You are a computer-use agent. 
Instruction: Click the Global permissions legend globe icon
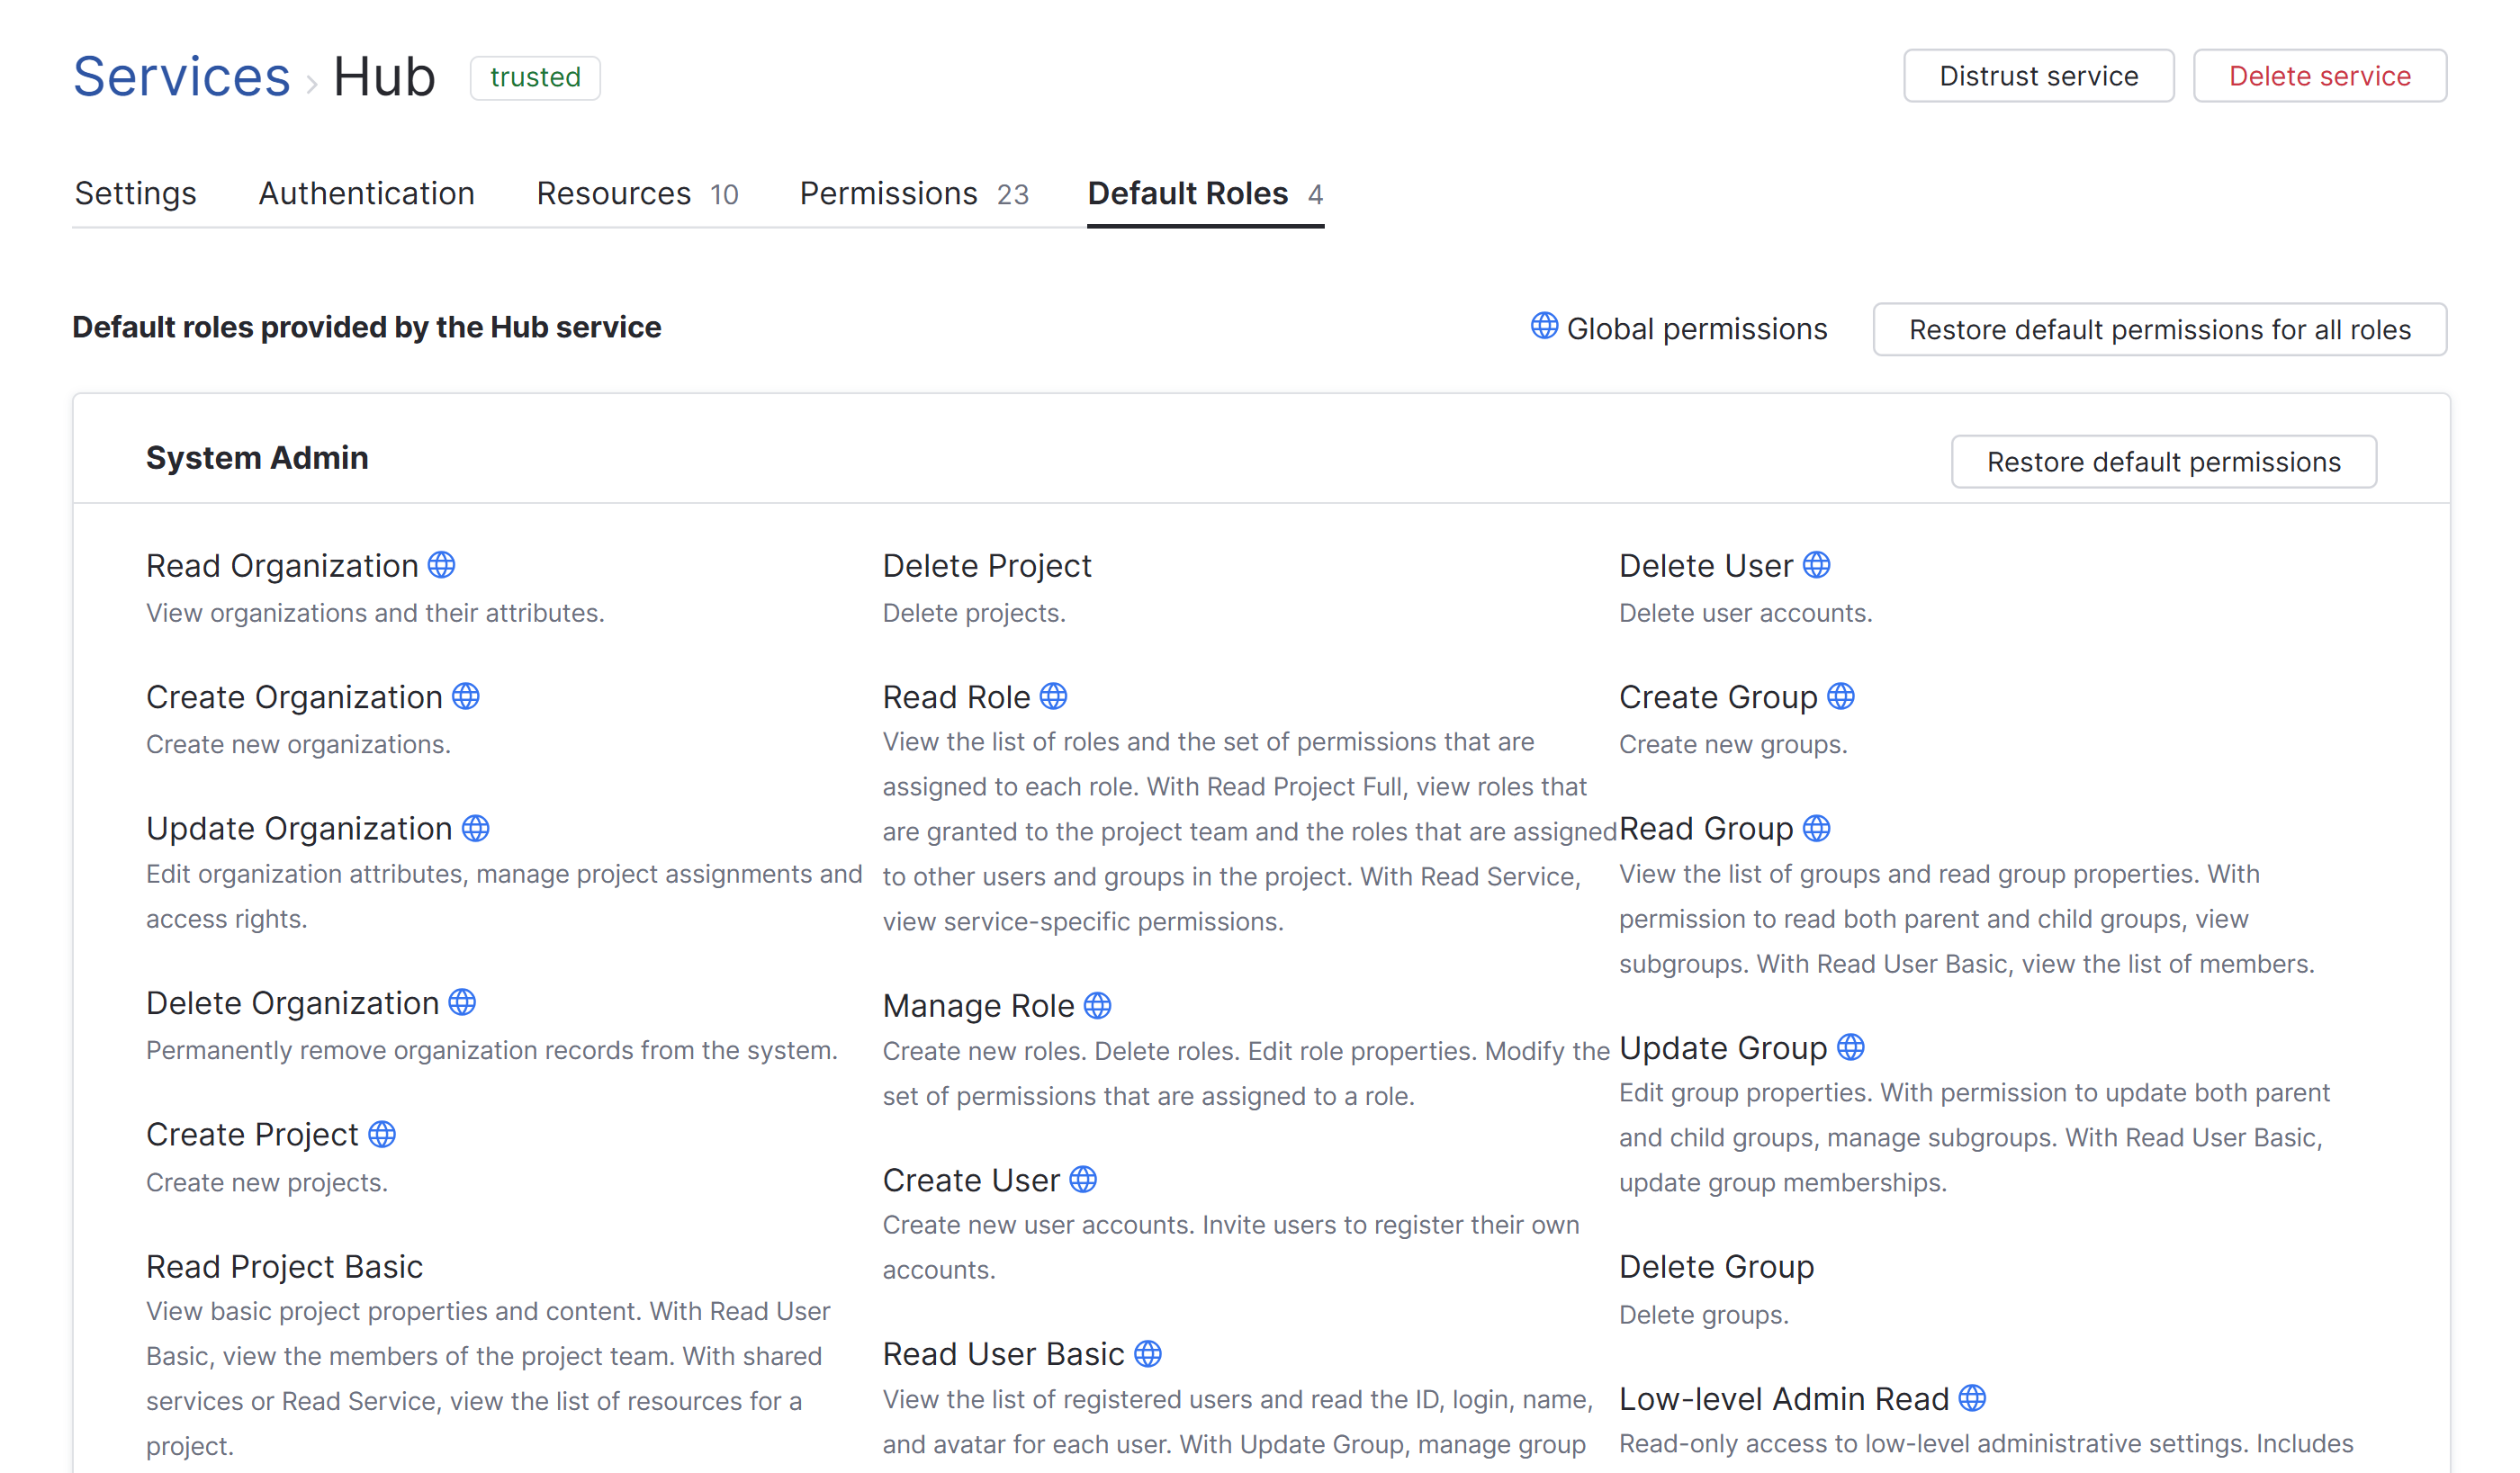pos(1544,326)
